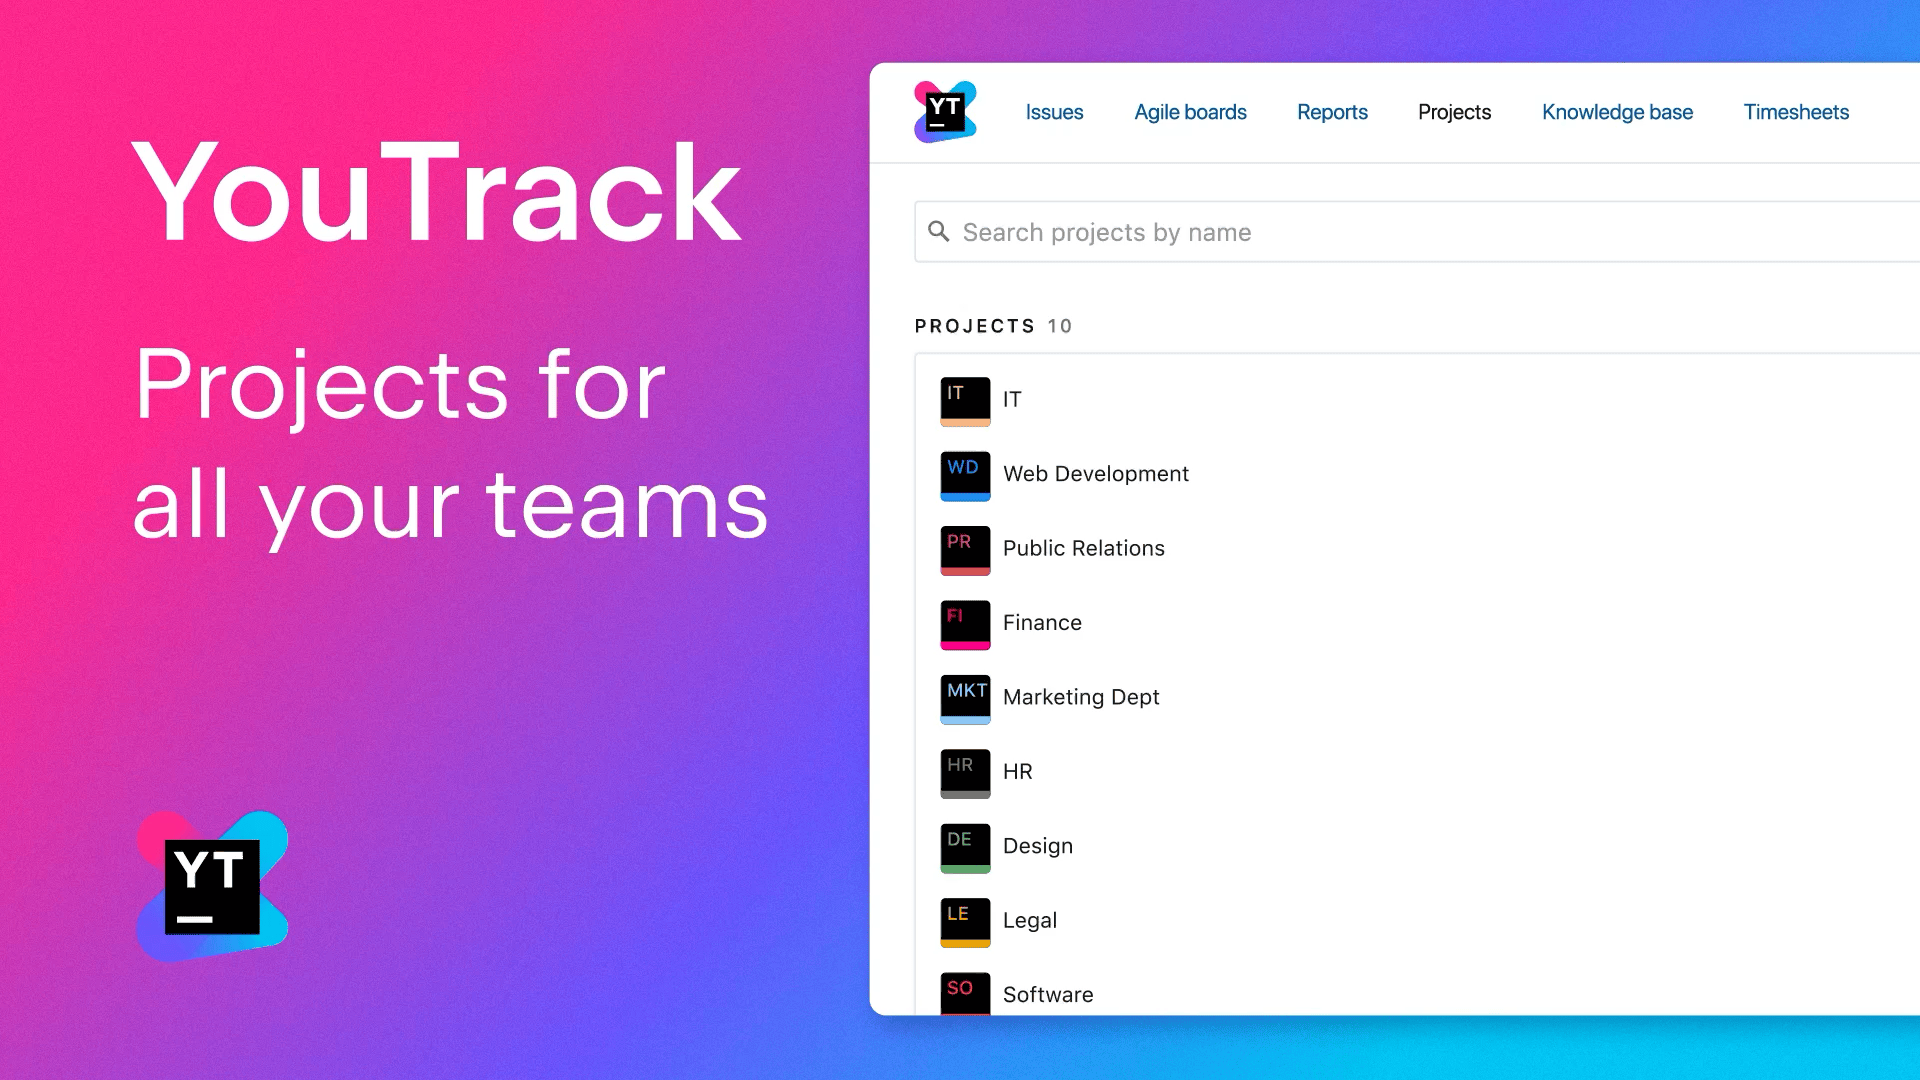Click the Projects navigation link
This screenshot has height=1080, width=1920.
(1453, 111)
